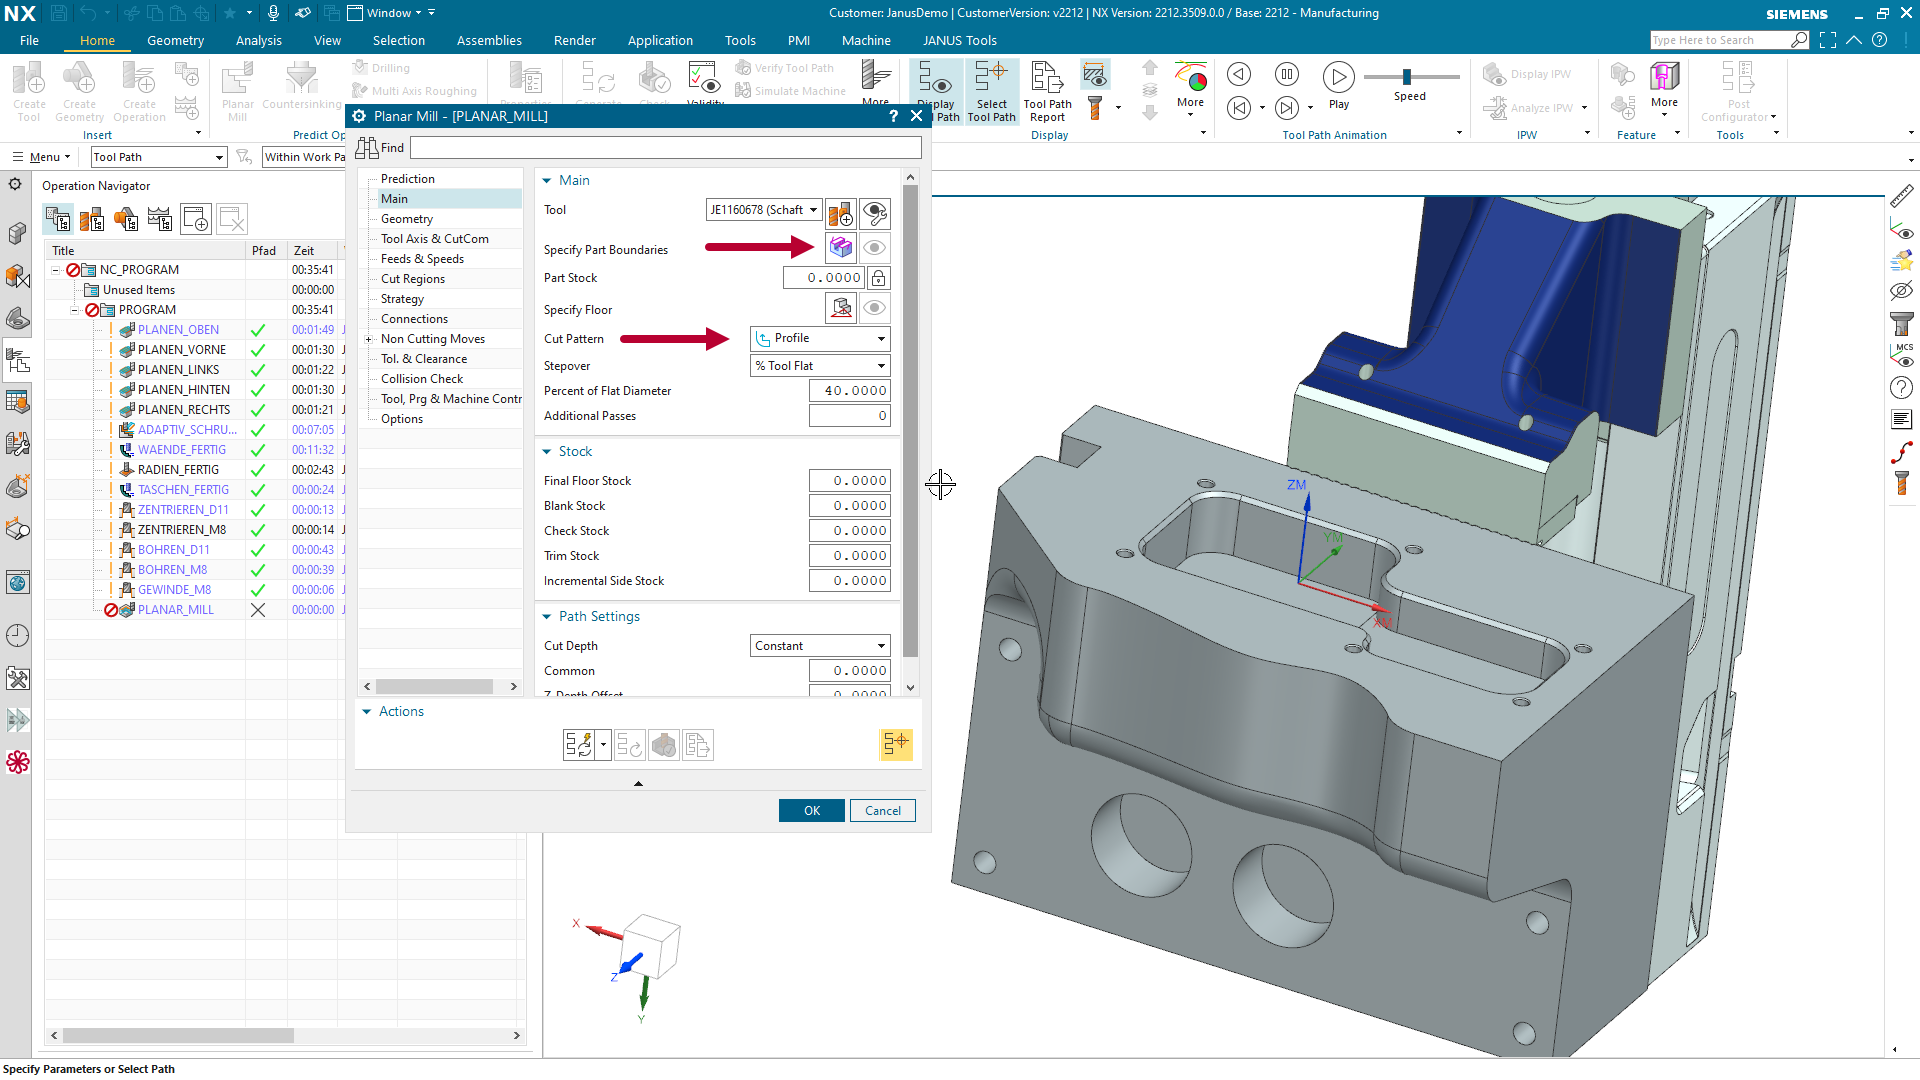
Task: Adjust the animation Speed slider
Action: point(1407,77)
